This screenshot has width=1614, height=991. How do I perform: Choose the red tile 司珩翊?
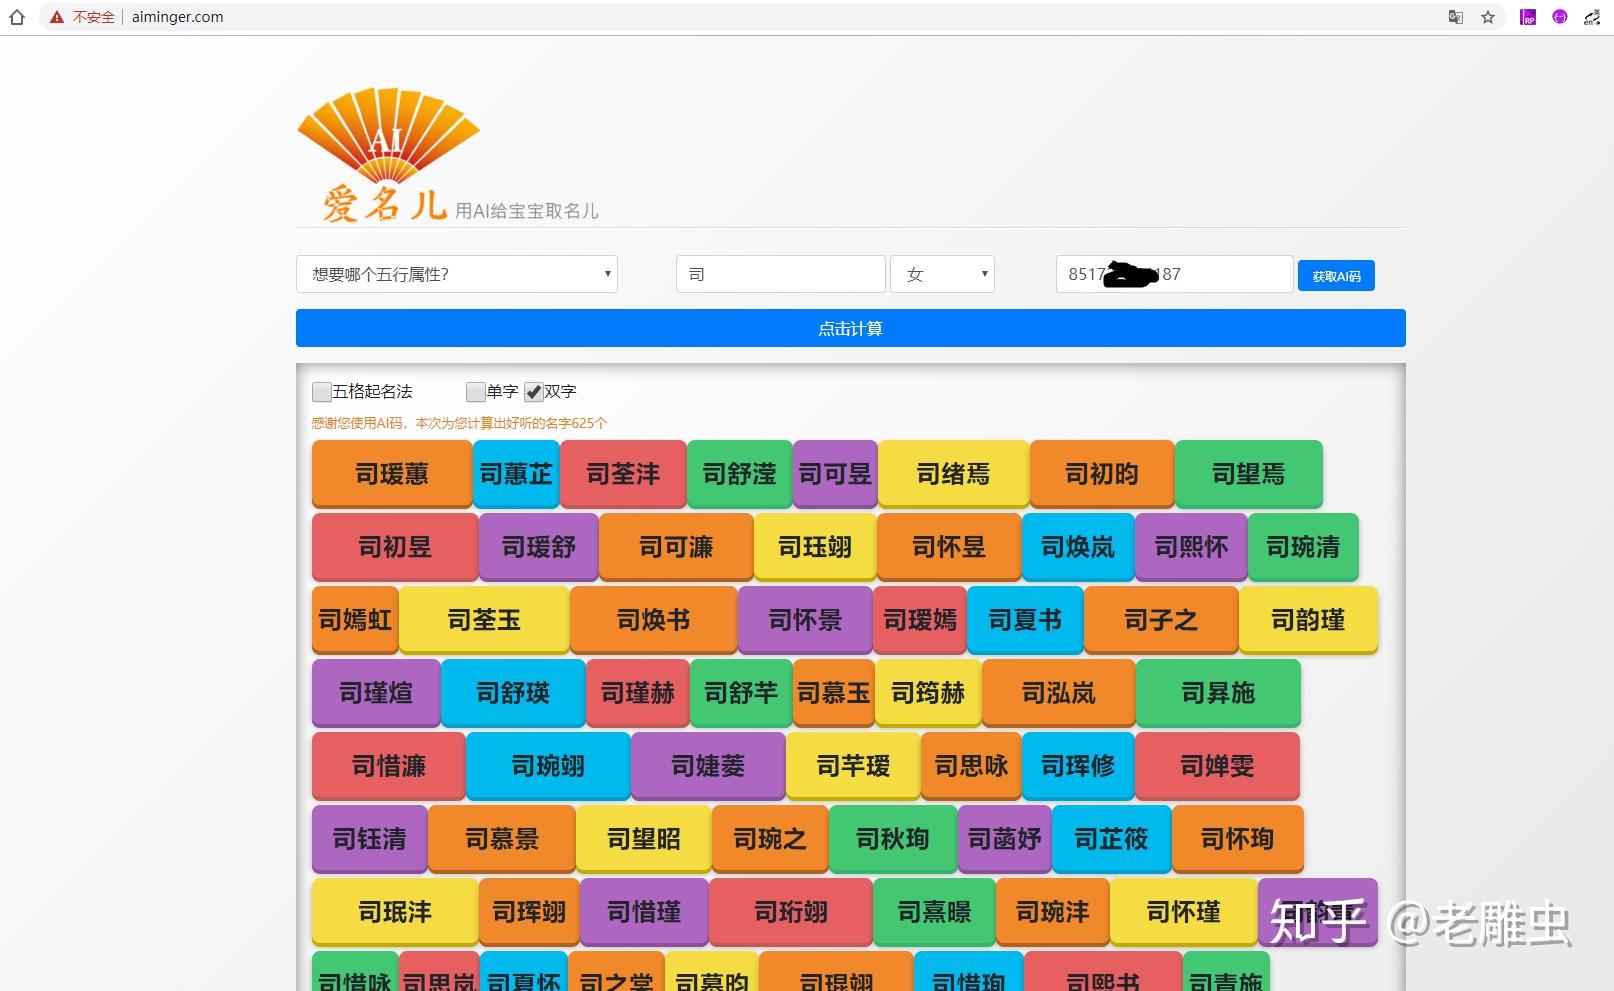click(791, 912)
